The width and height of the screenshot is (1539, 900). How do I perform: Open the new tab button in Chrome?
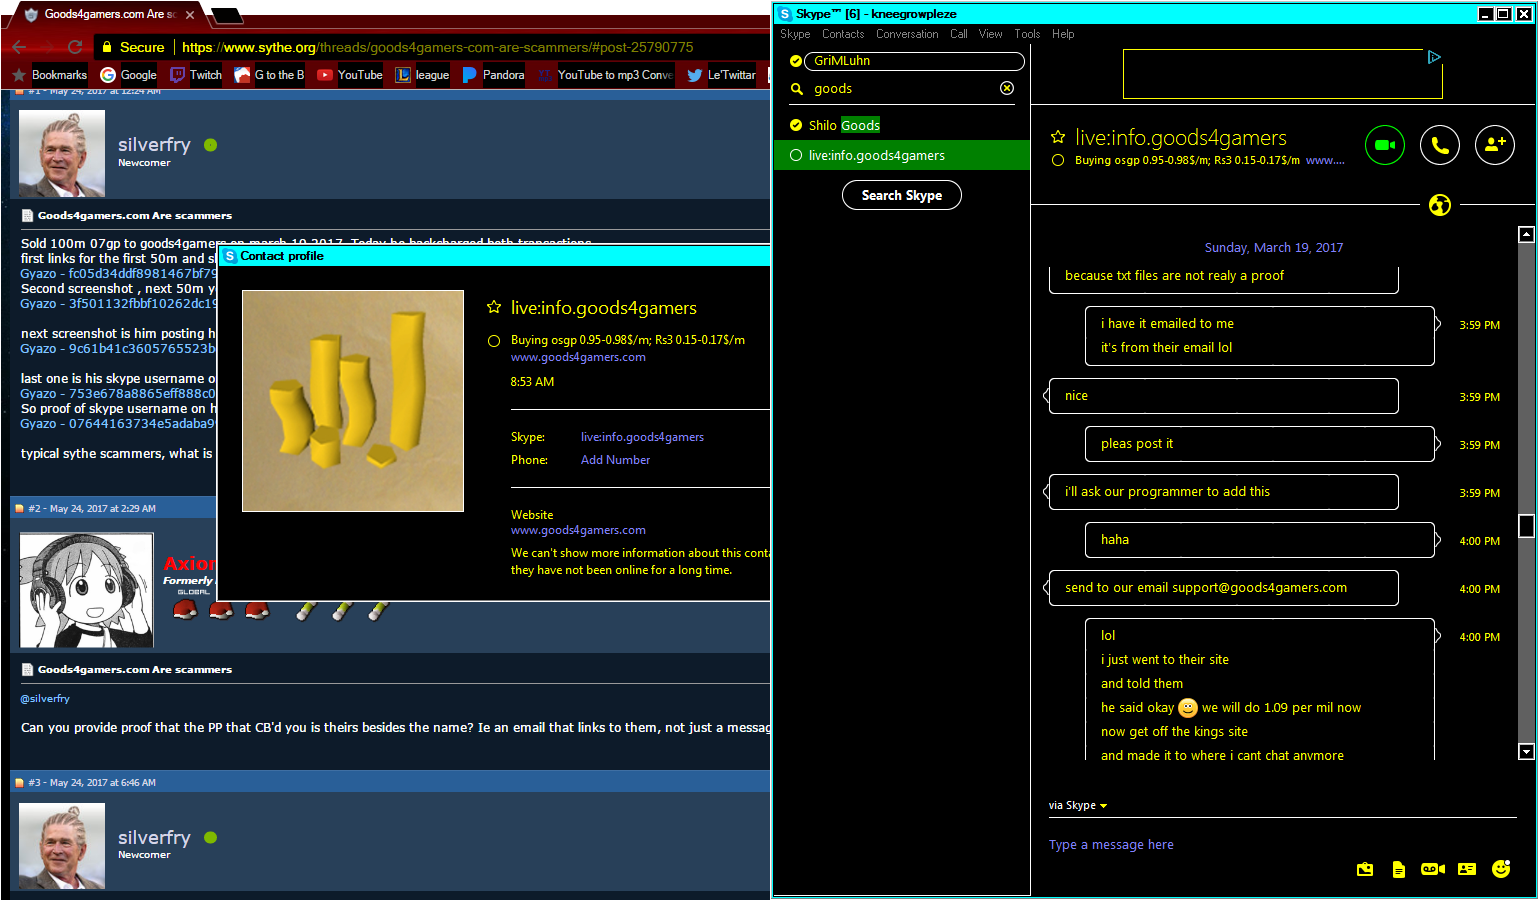pyautogui.click(x=226, y=15)
